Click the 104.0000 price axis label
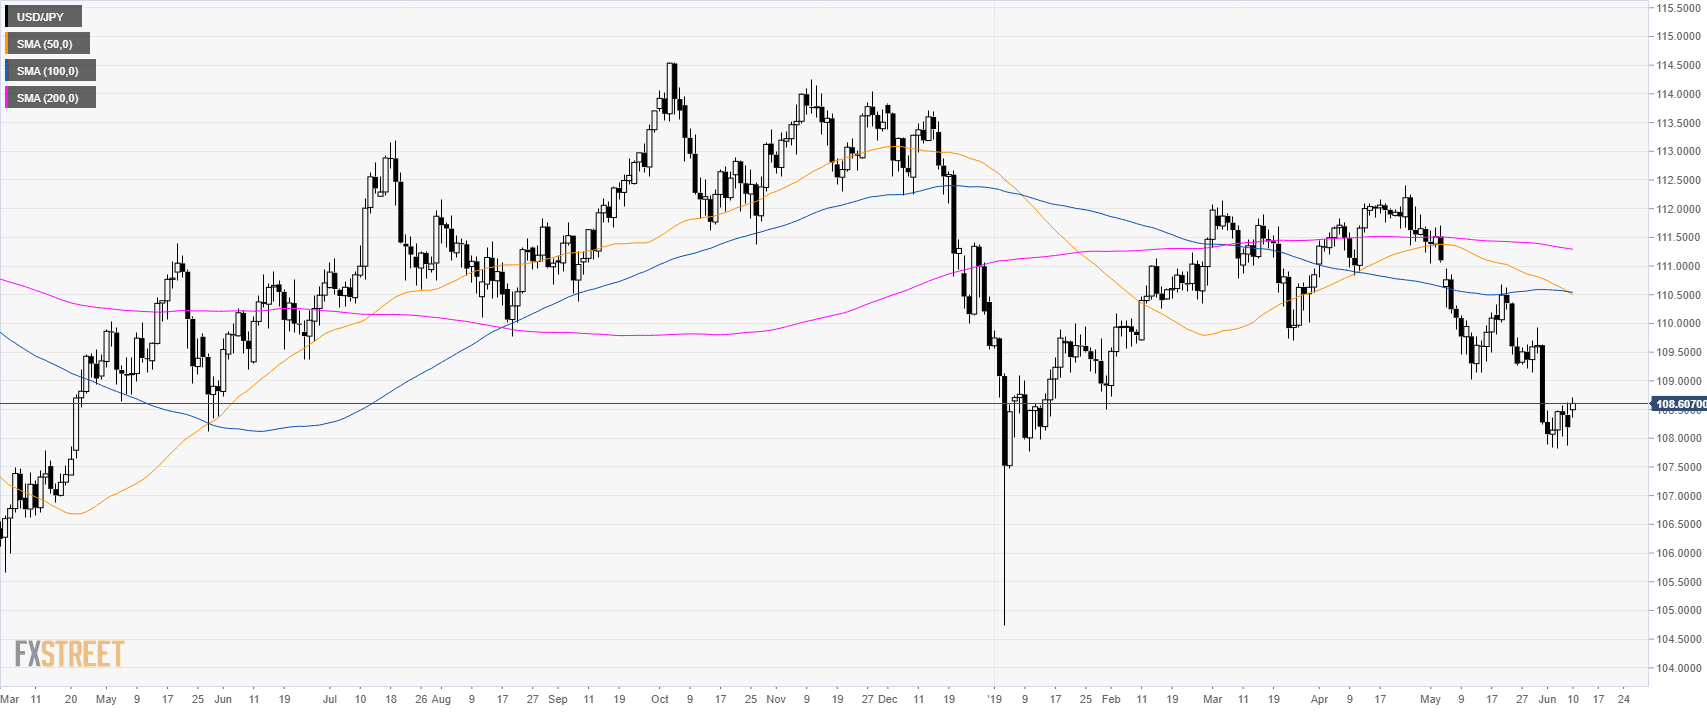Screen dimensions: 1707x712 tap(1677, 668)
